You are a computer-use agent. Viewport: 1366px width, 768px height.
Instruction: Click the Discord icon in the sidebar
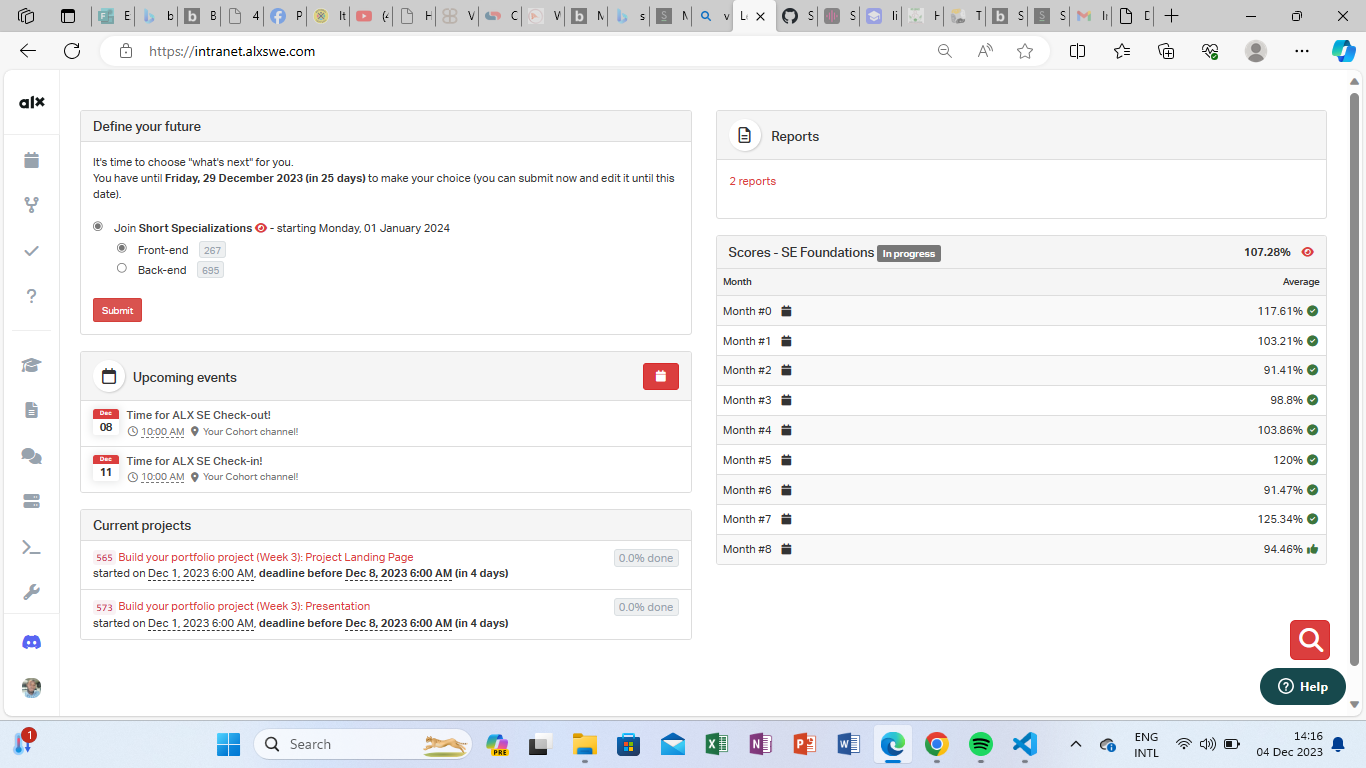[31, 642]
